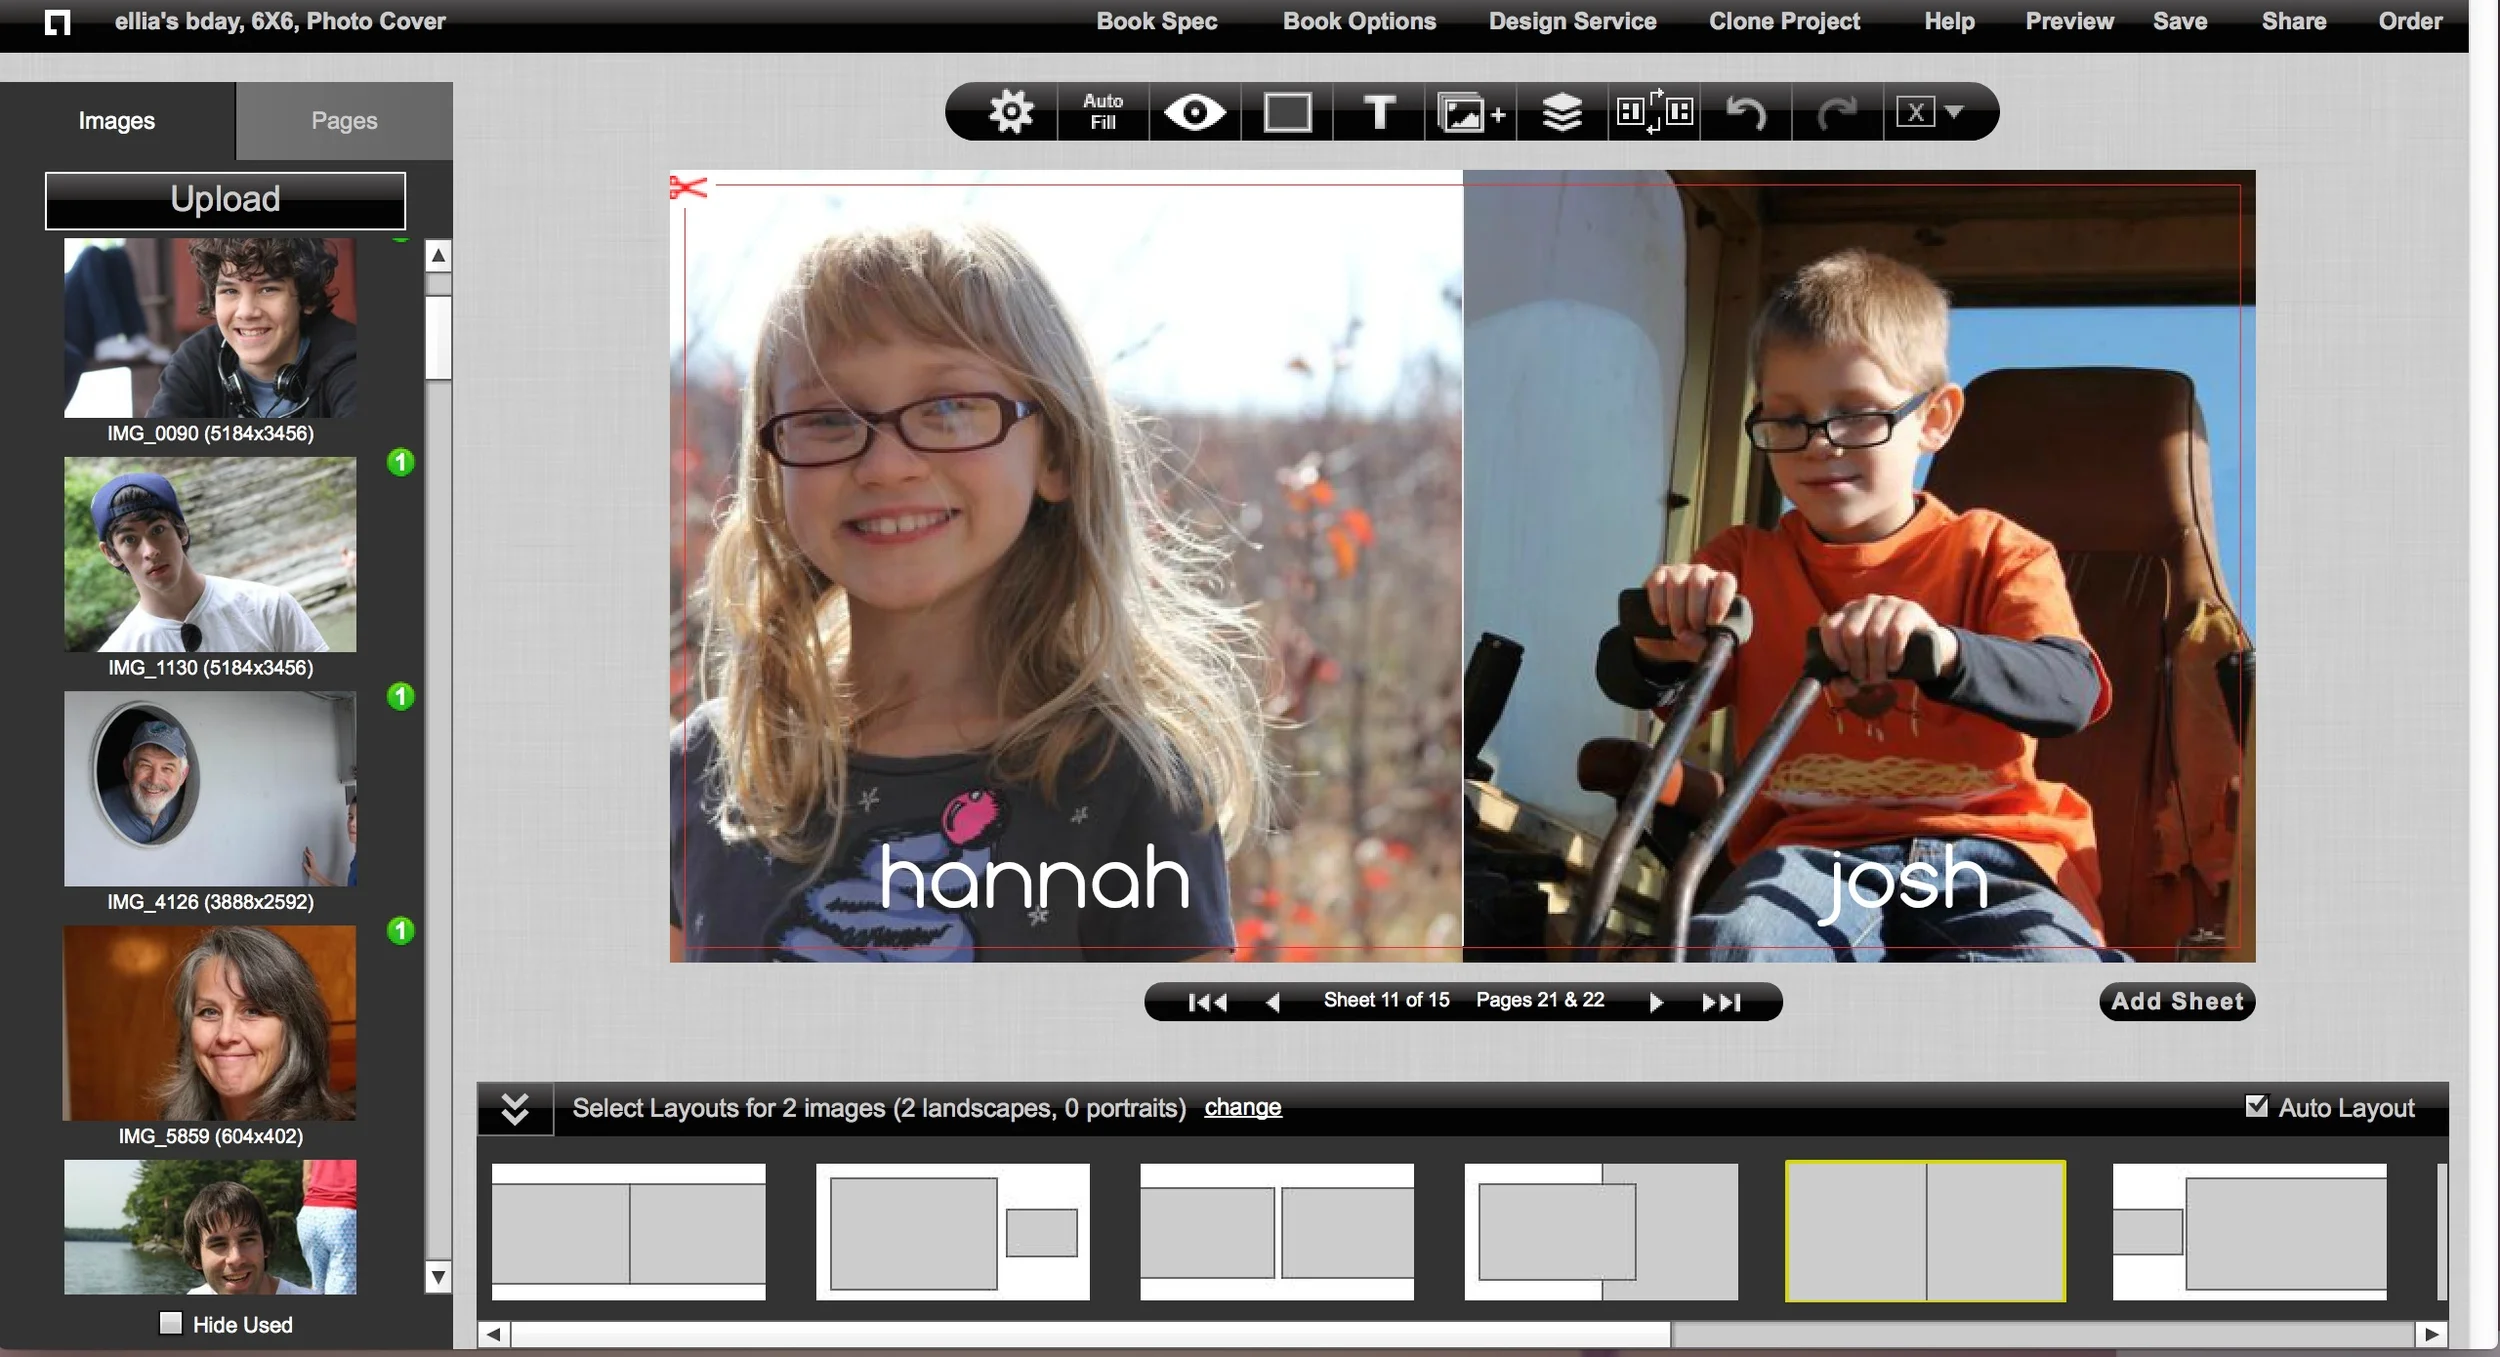Toggle the eye preview icon
Image resolution: width=2500 pixels, height=1357 pixels.
(1194, 111)
